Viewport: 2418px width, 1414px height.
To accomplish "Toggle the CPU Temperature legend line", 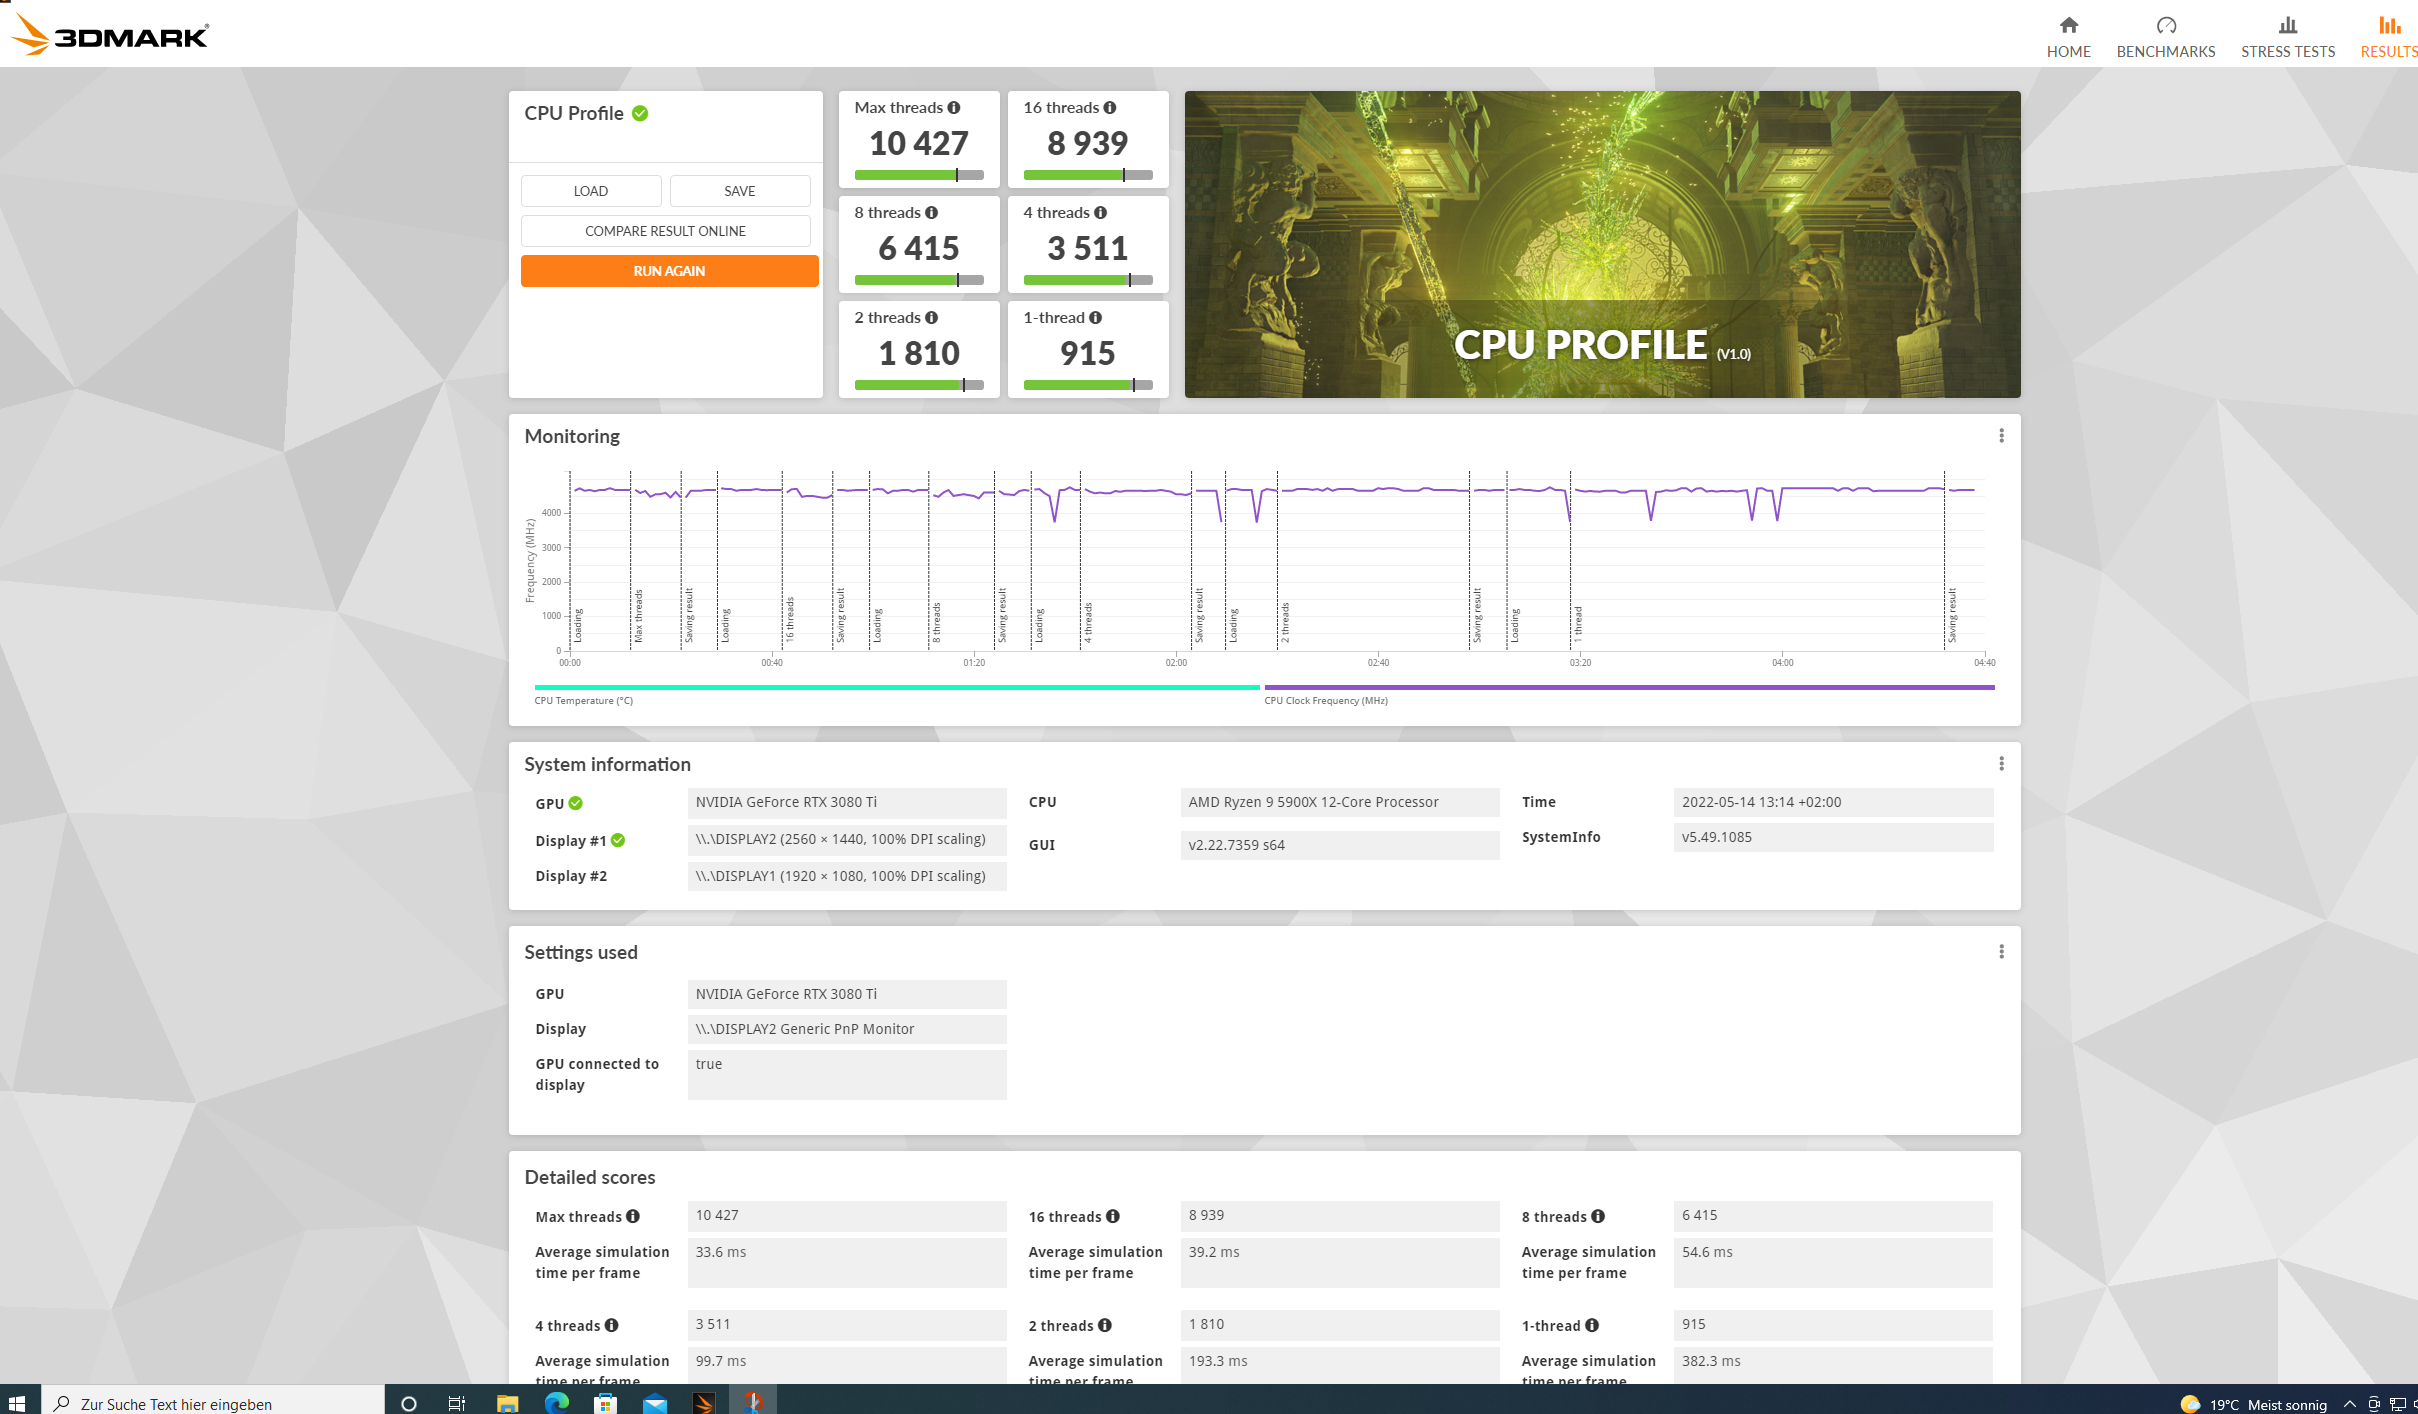I will [x=896, y=688].
